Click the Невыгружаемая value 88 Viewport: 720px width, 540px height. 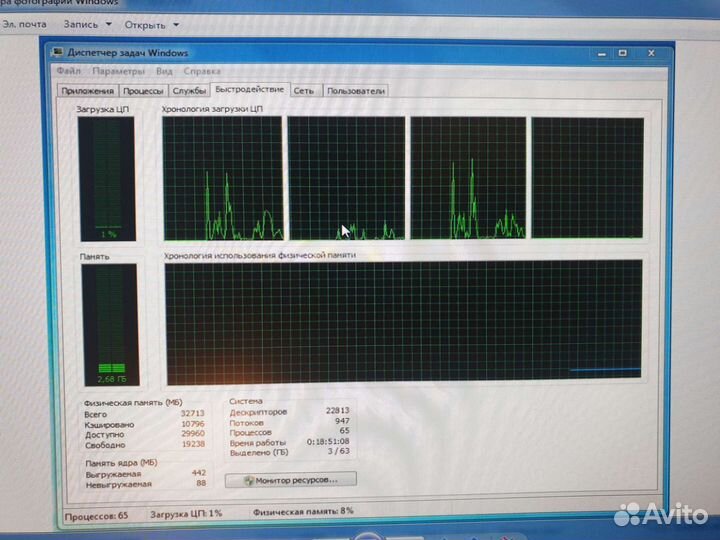pyautogui.click(x=201, y=483)
